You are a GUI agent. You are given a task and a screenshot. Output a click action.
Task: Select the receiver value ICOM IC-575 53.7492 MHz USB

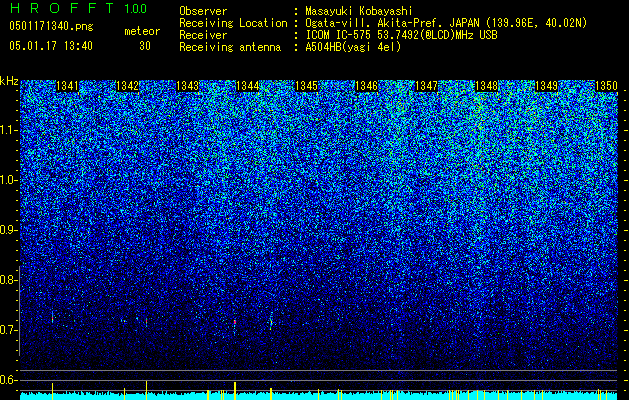click(402, 35)
